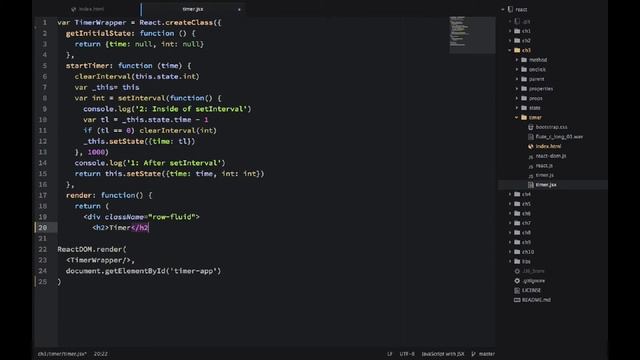This screenshot has height=360, width=640.
Task: Click line number 20 in gutter
Action: (42, 227)
